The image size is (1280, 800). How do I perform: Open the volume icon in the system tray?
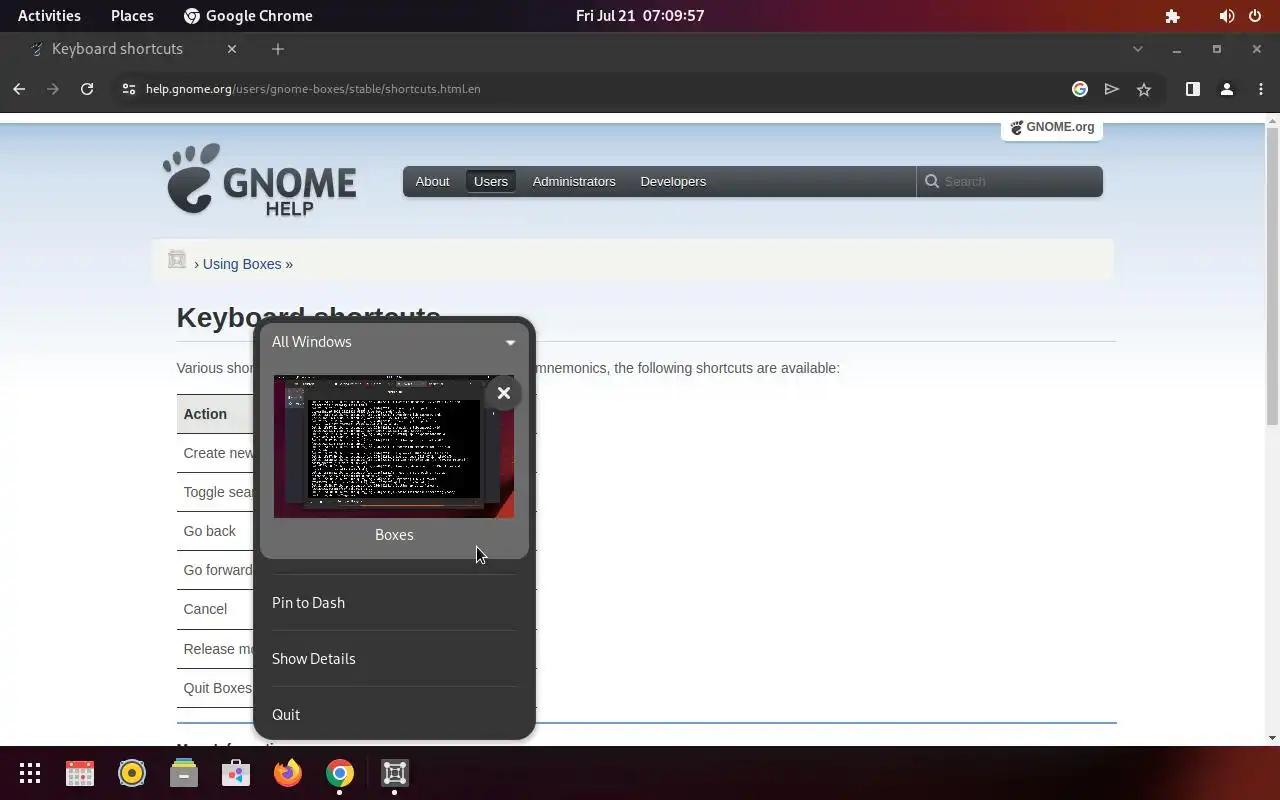pyautogui.click(x=1227, y=16)
